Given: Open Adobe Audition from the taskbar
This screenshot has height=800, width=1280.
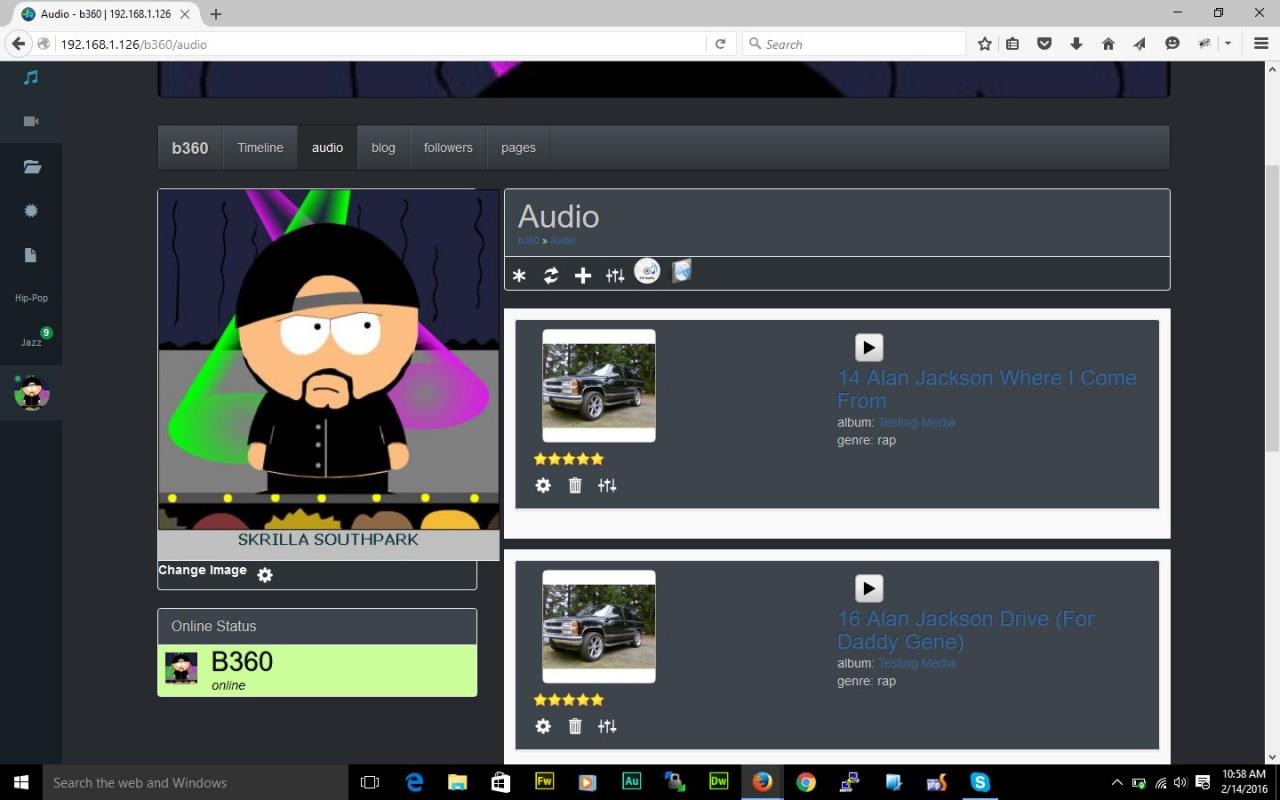Looking at the screenshot, I should 631,782.
